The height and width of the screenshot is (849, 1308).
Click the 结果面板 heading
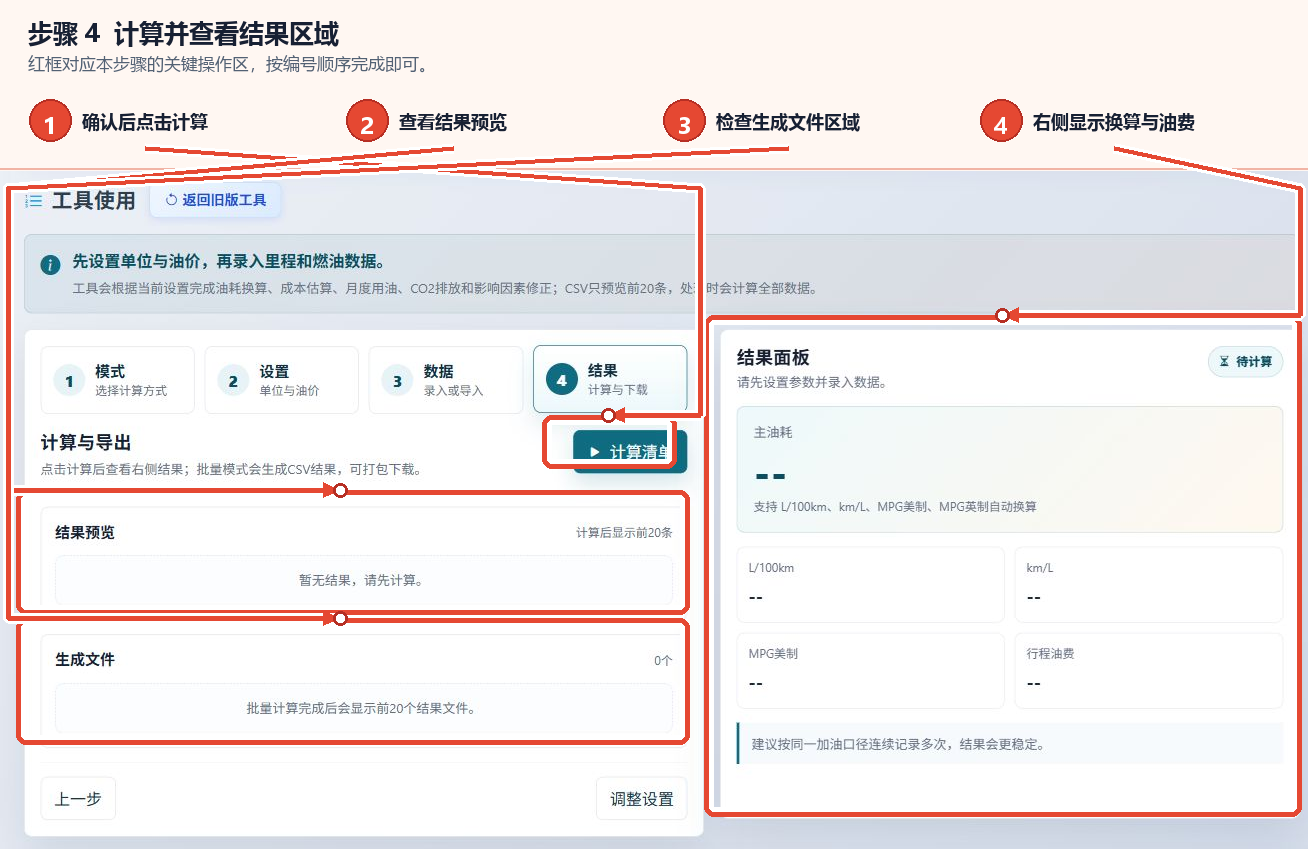click(x=773, y=357)
